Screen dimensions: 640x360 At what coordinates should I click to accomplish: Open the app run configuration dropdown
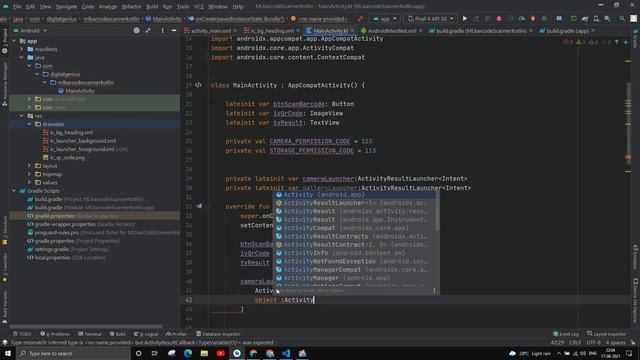coord(384,18)
